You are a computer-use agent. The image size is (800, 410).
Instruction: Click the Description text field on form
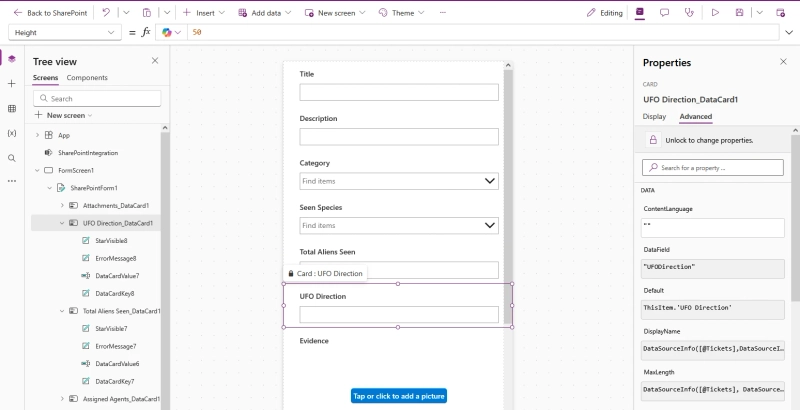[399, 137]
